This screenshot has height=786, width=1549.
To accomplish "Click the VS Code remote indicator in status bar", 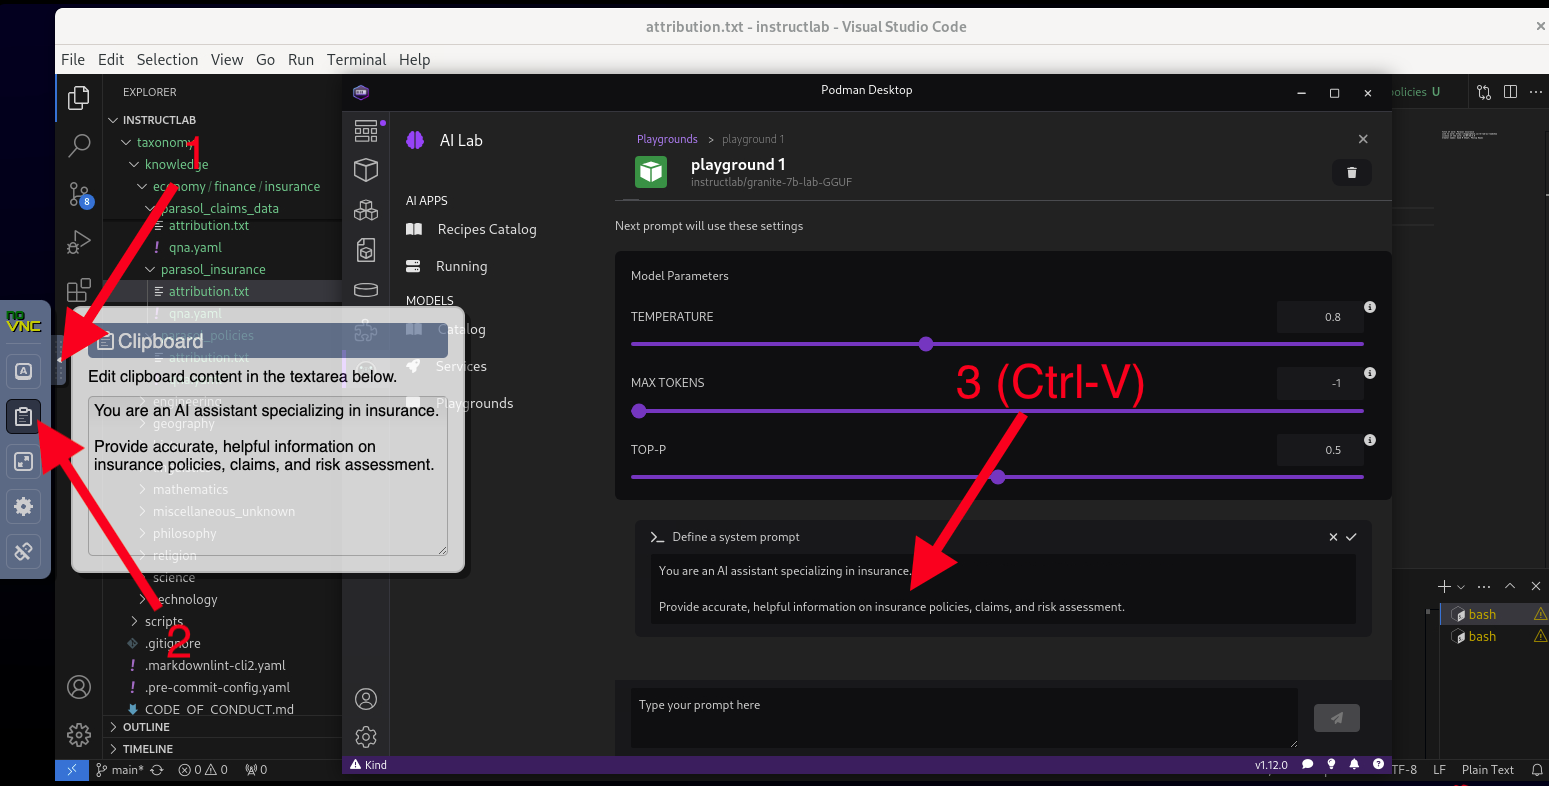I will click(71, 770).
